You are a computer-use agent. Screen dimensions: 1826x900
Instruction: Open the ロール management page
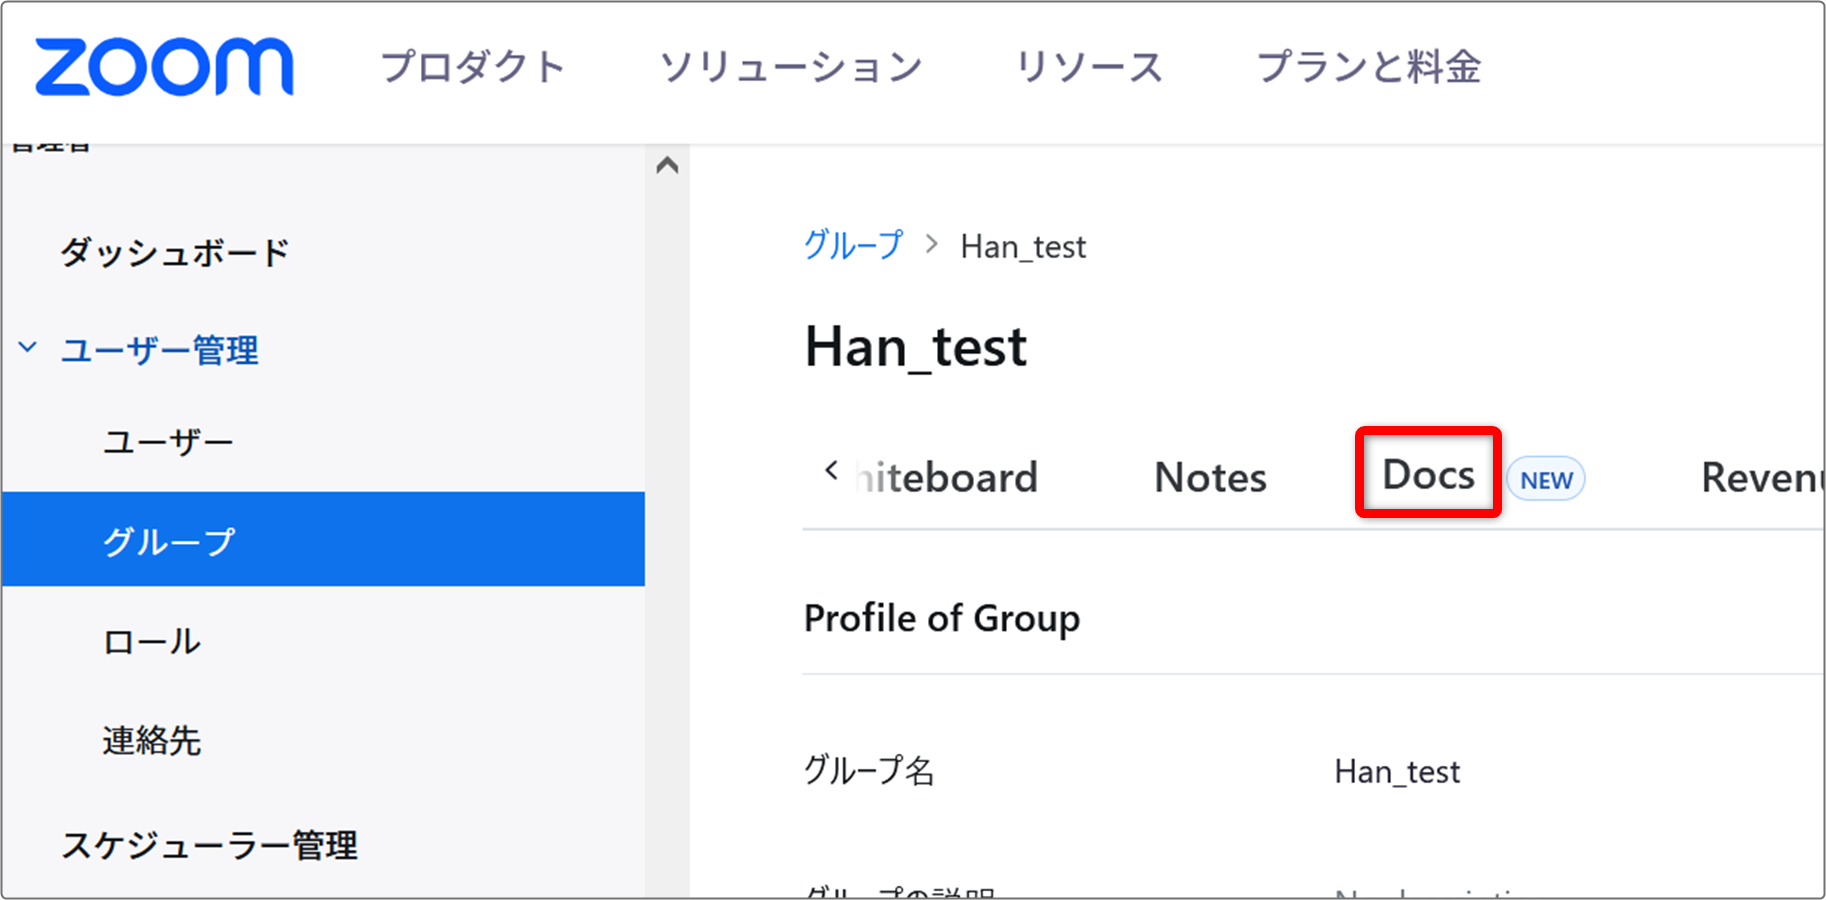pyautogui.click(x=150, y=641)
